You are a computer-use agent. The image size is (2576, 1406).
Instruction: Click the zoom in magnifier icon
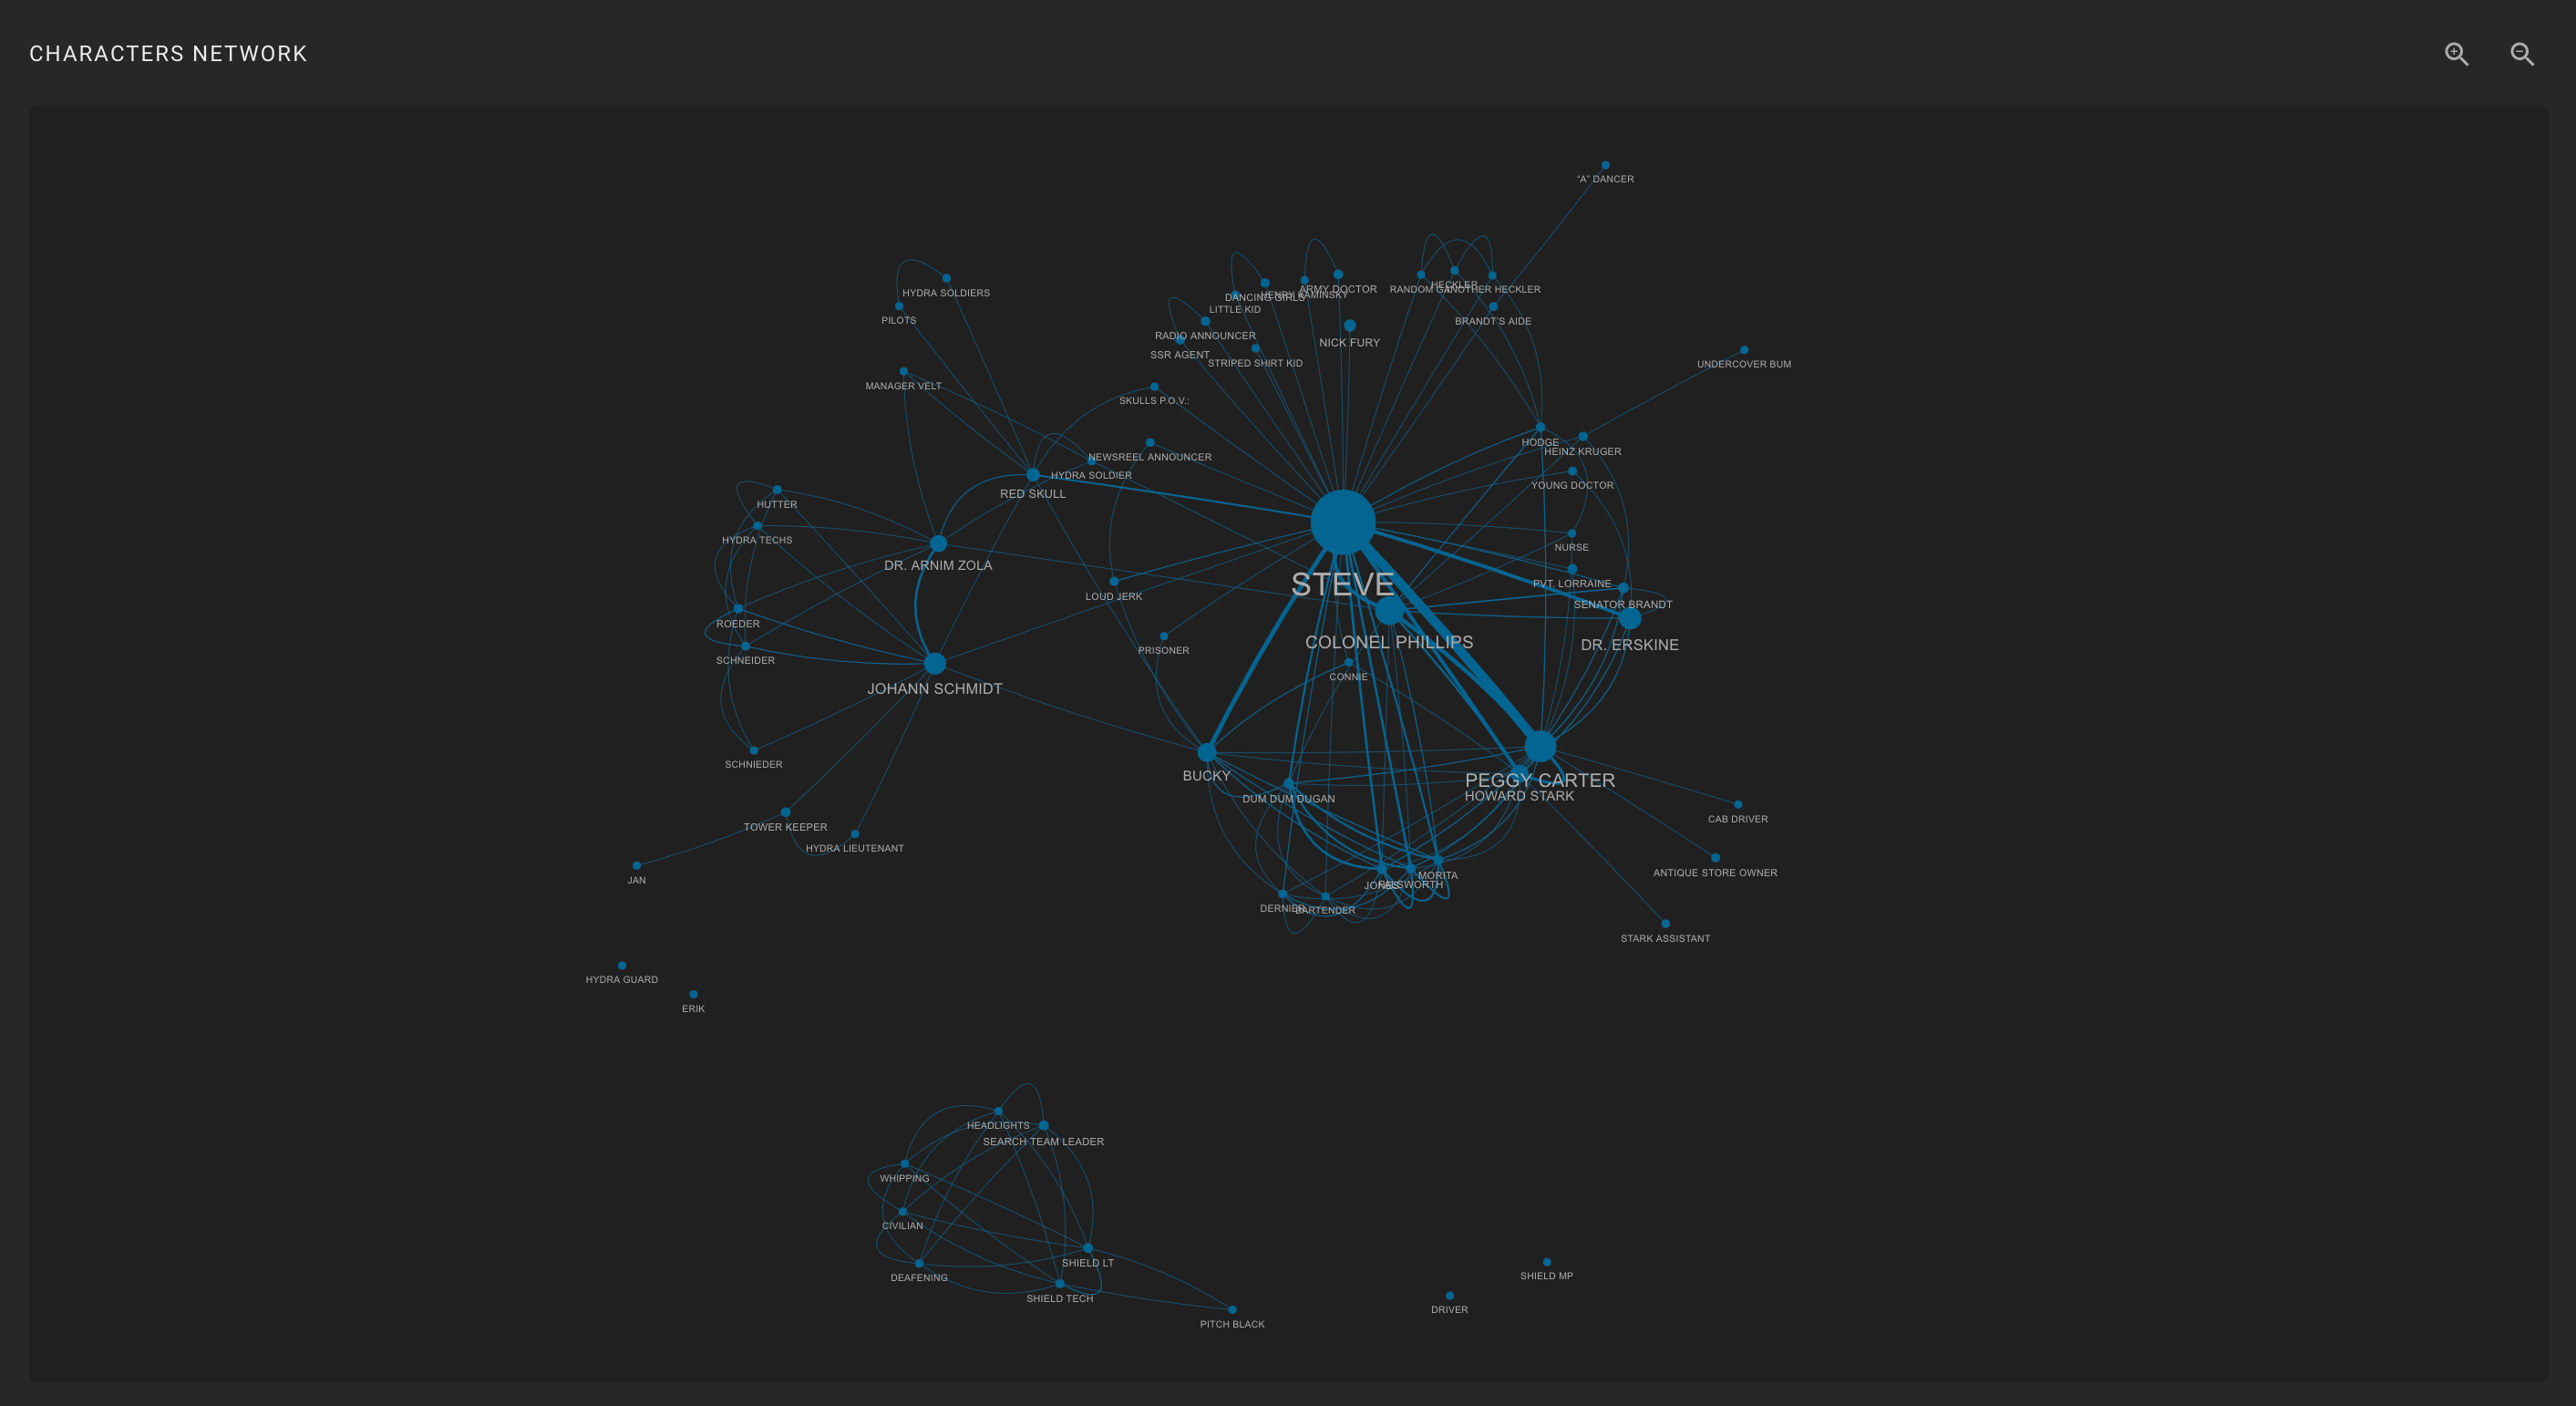click(x=2456, y=54)
